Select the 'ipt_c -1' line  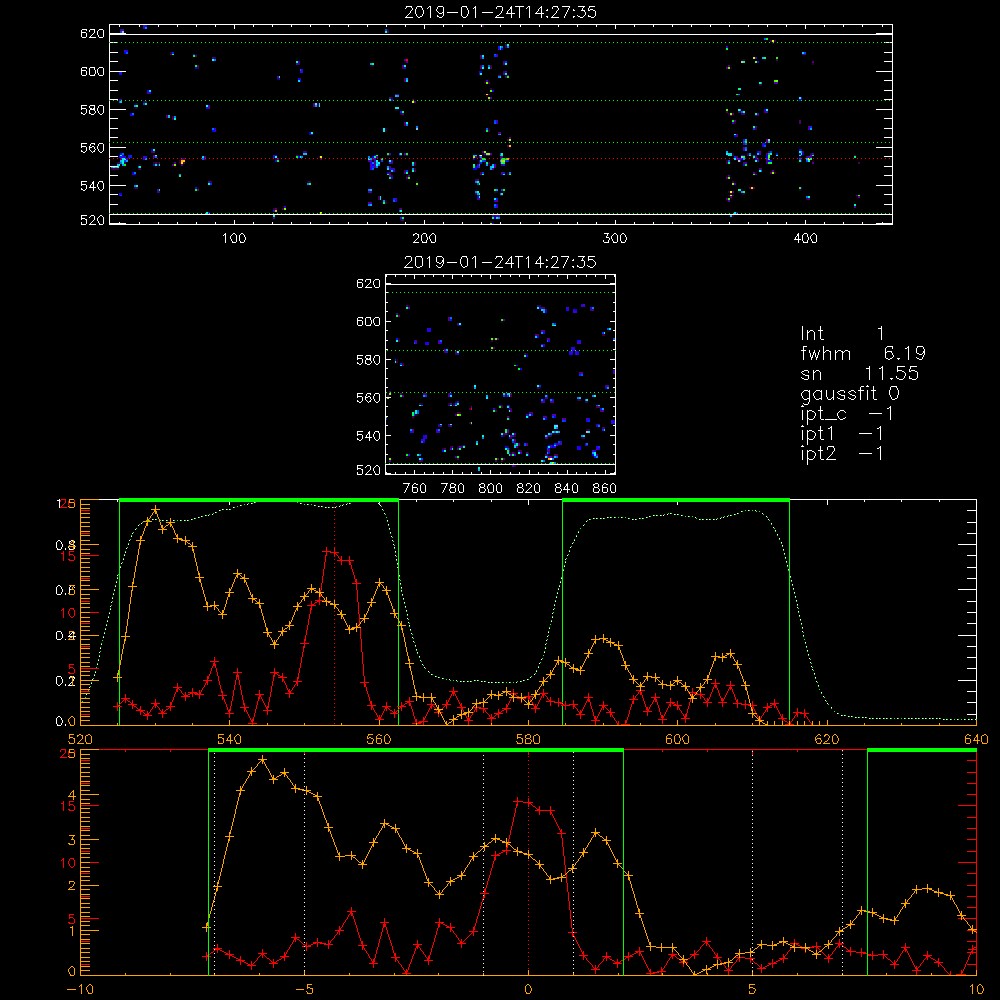(847, 414)
